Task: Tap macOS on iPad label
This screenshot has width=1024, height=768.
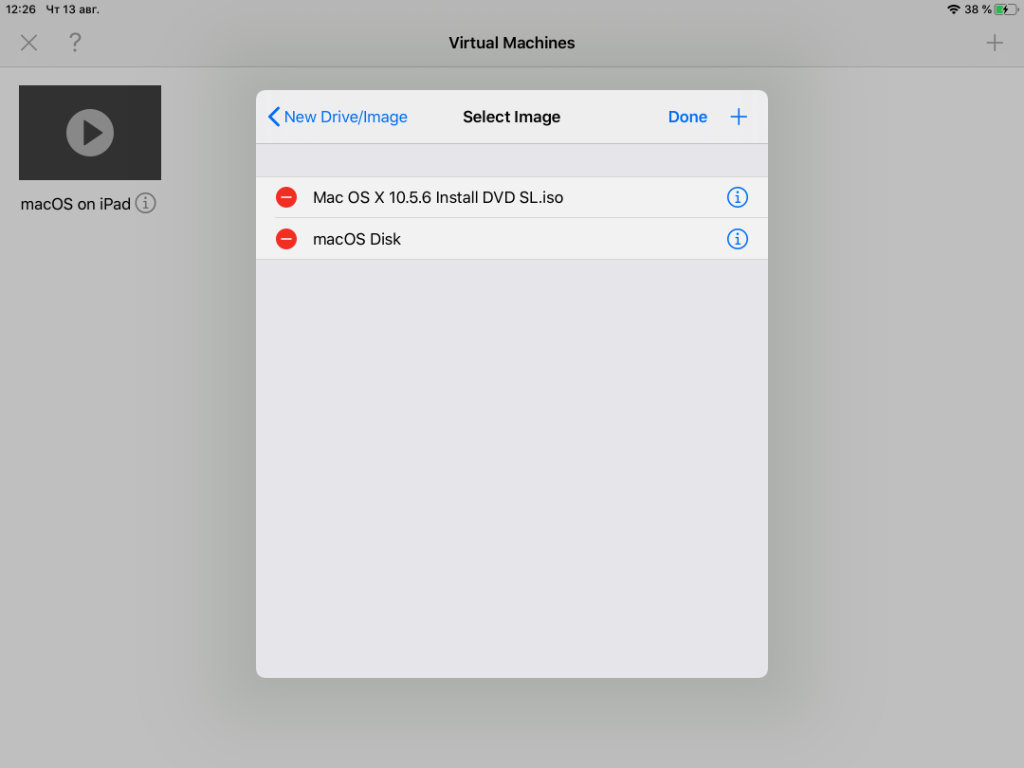Action: [x=76, y=204]
